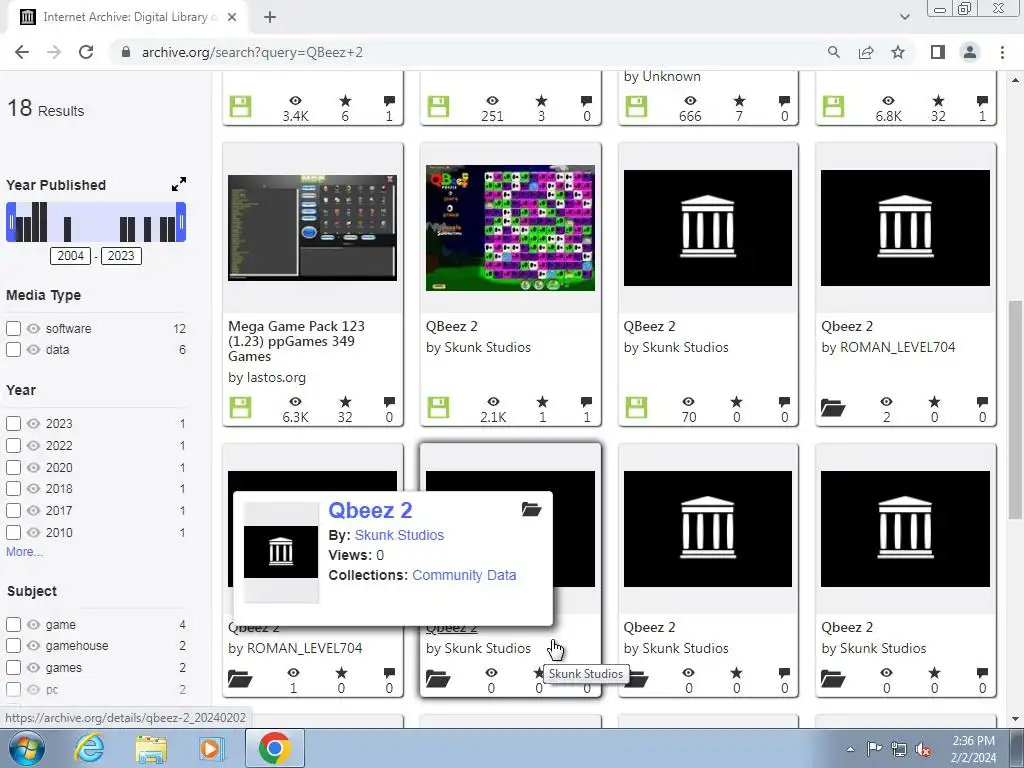This screenshot has height=768, width=1024.
Task: Check the software media type filter
Action: [x=14, y=328]
